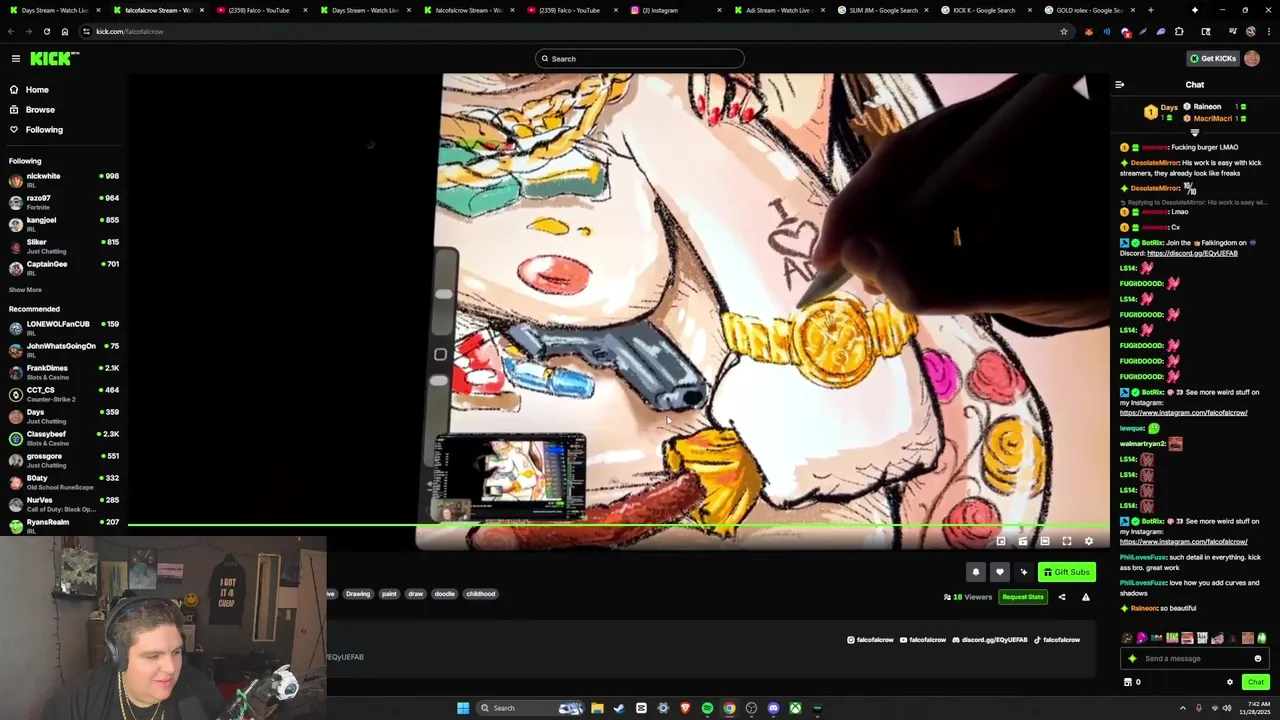Open discord.gg/EQyUEFAB link in chat

pos(1192,254)
